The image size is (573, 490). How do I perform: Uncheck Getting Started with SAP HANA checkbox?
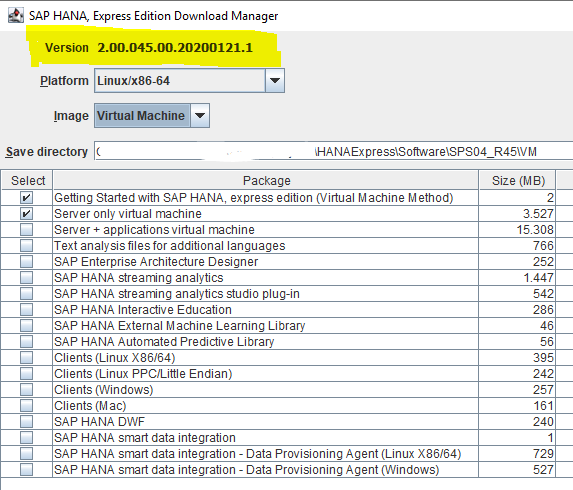[x=26, y=198]
